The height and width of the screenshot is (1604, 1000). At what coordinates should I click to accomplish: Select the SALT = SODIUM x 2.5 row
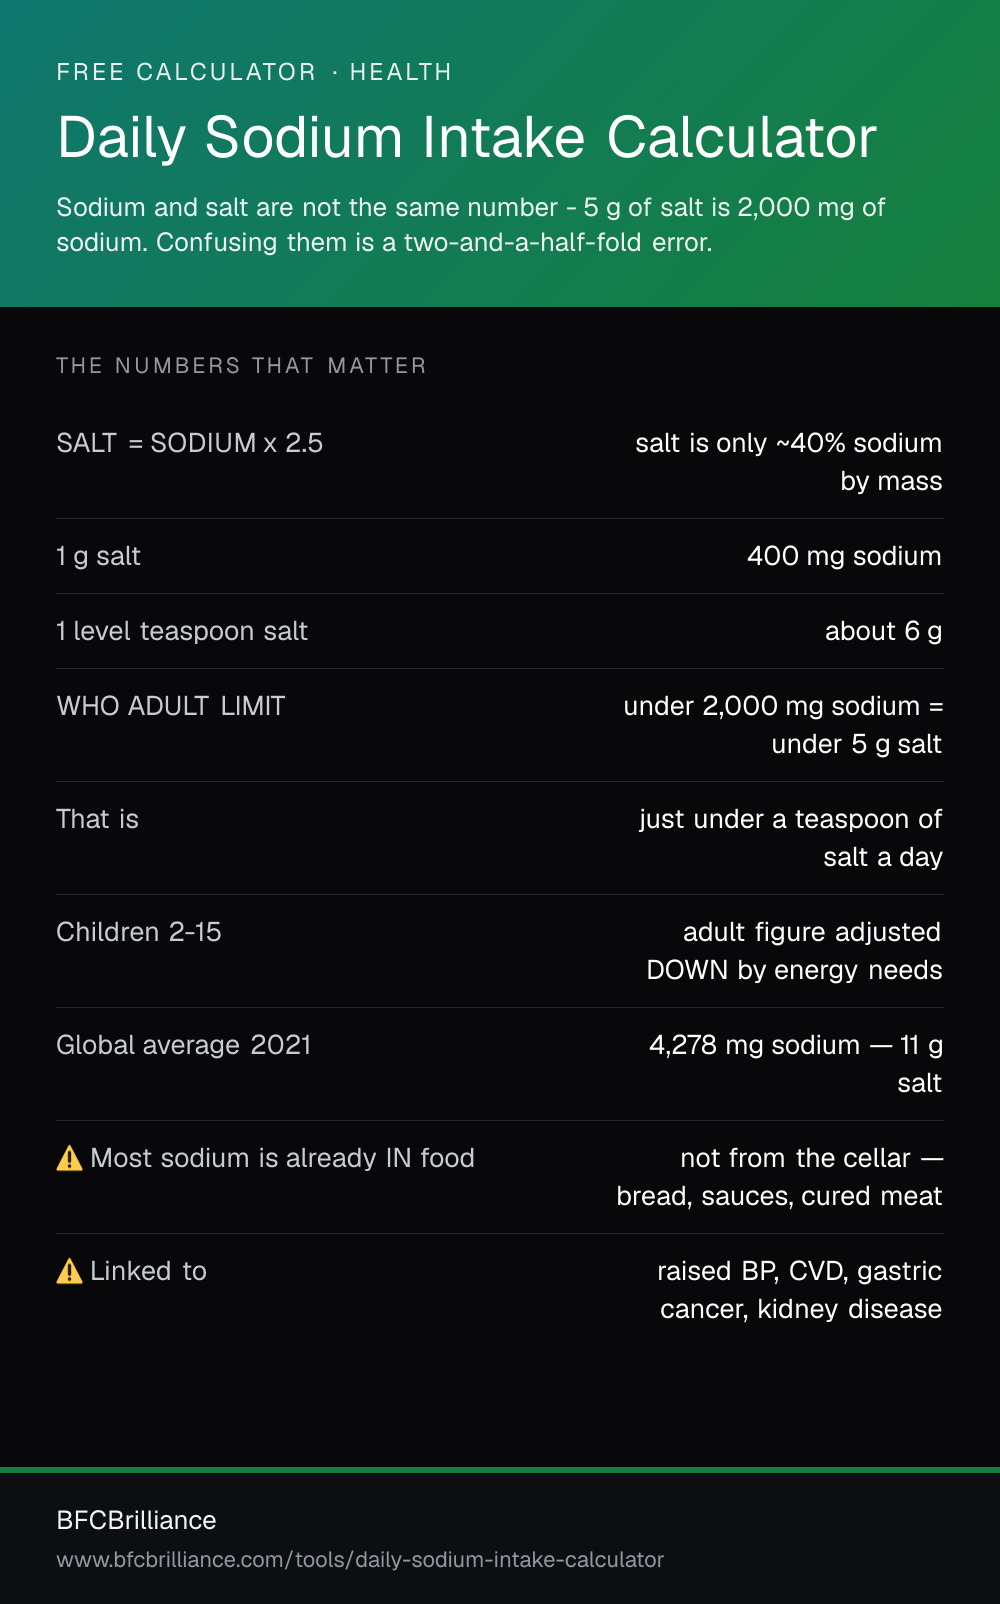[x=500, y=462]
